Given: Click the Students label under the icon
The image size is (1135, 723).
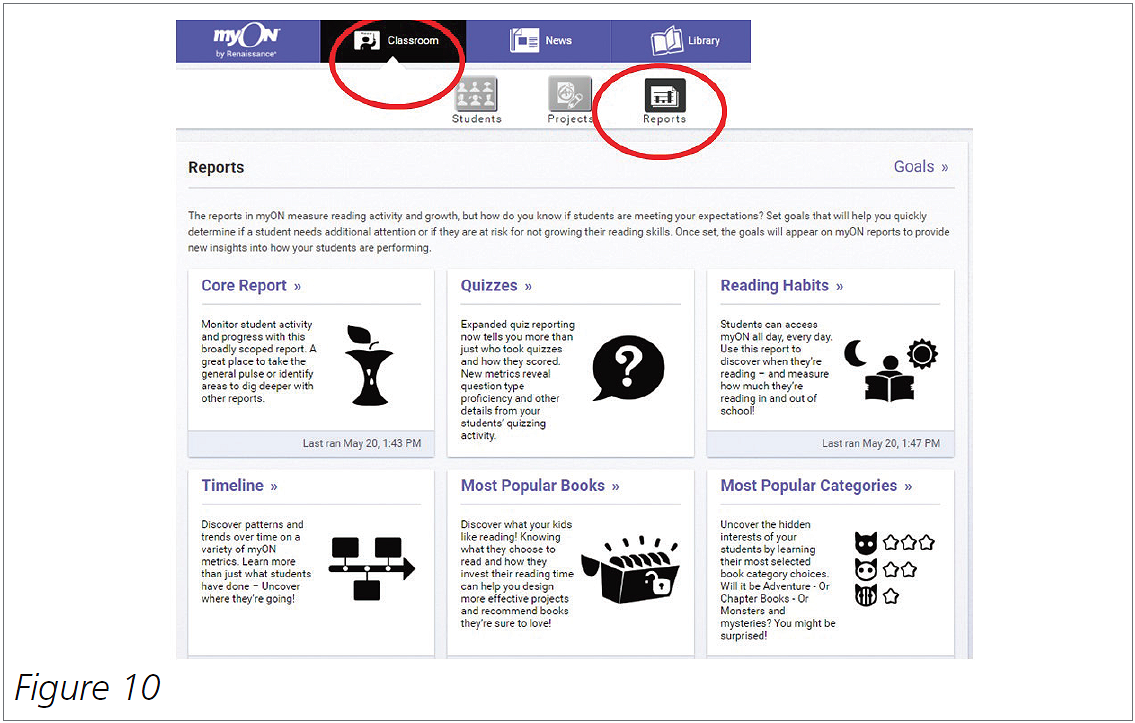Looking at the screenshot, I should tap(476, 119).
